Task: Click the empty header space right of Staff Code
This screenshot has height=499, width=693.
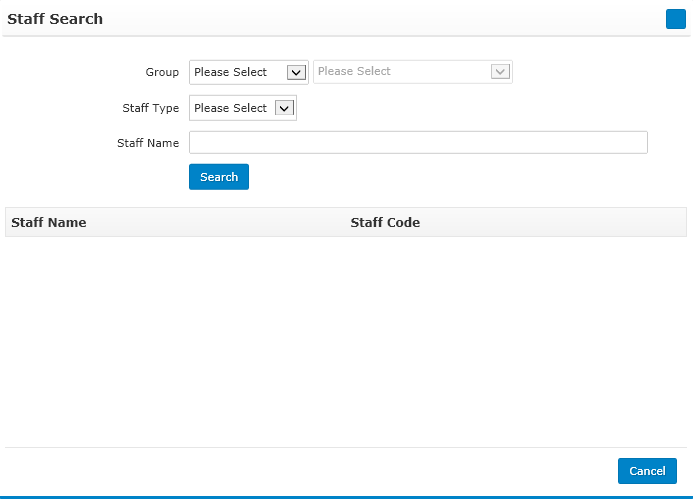Action: [x=552, y=222]
